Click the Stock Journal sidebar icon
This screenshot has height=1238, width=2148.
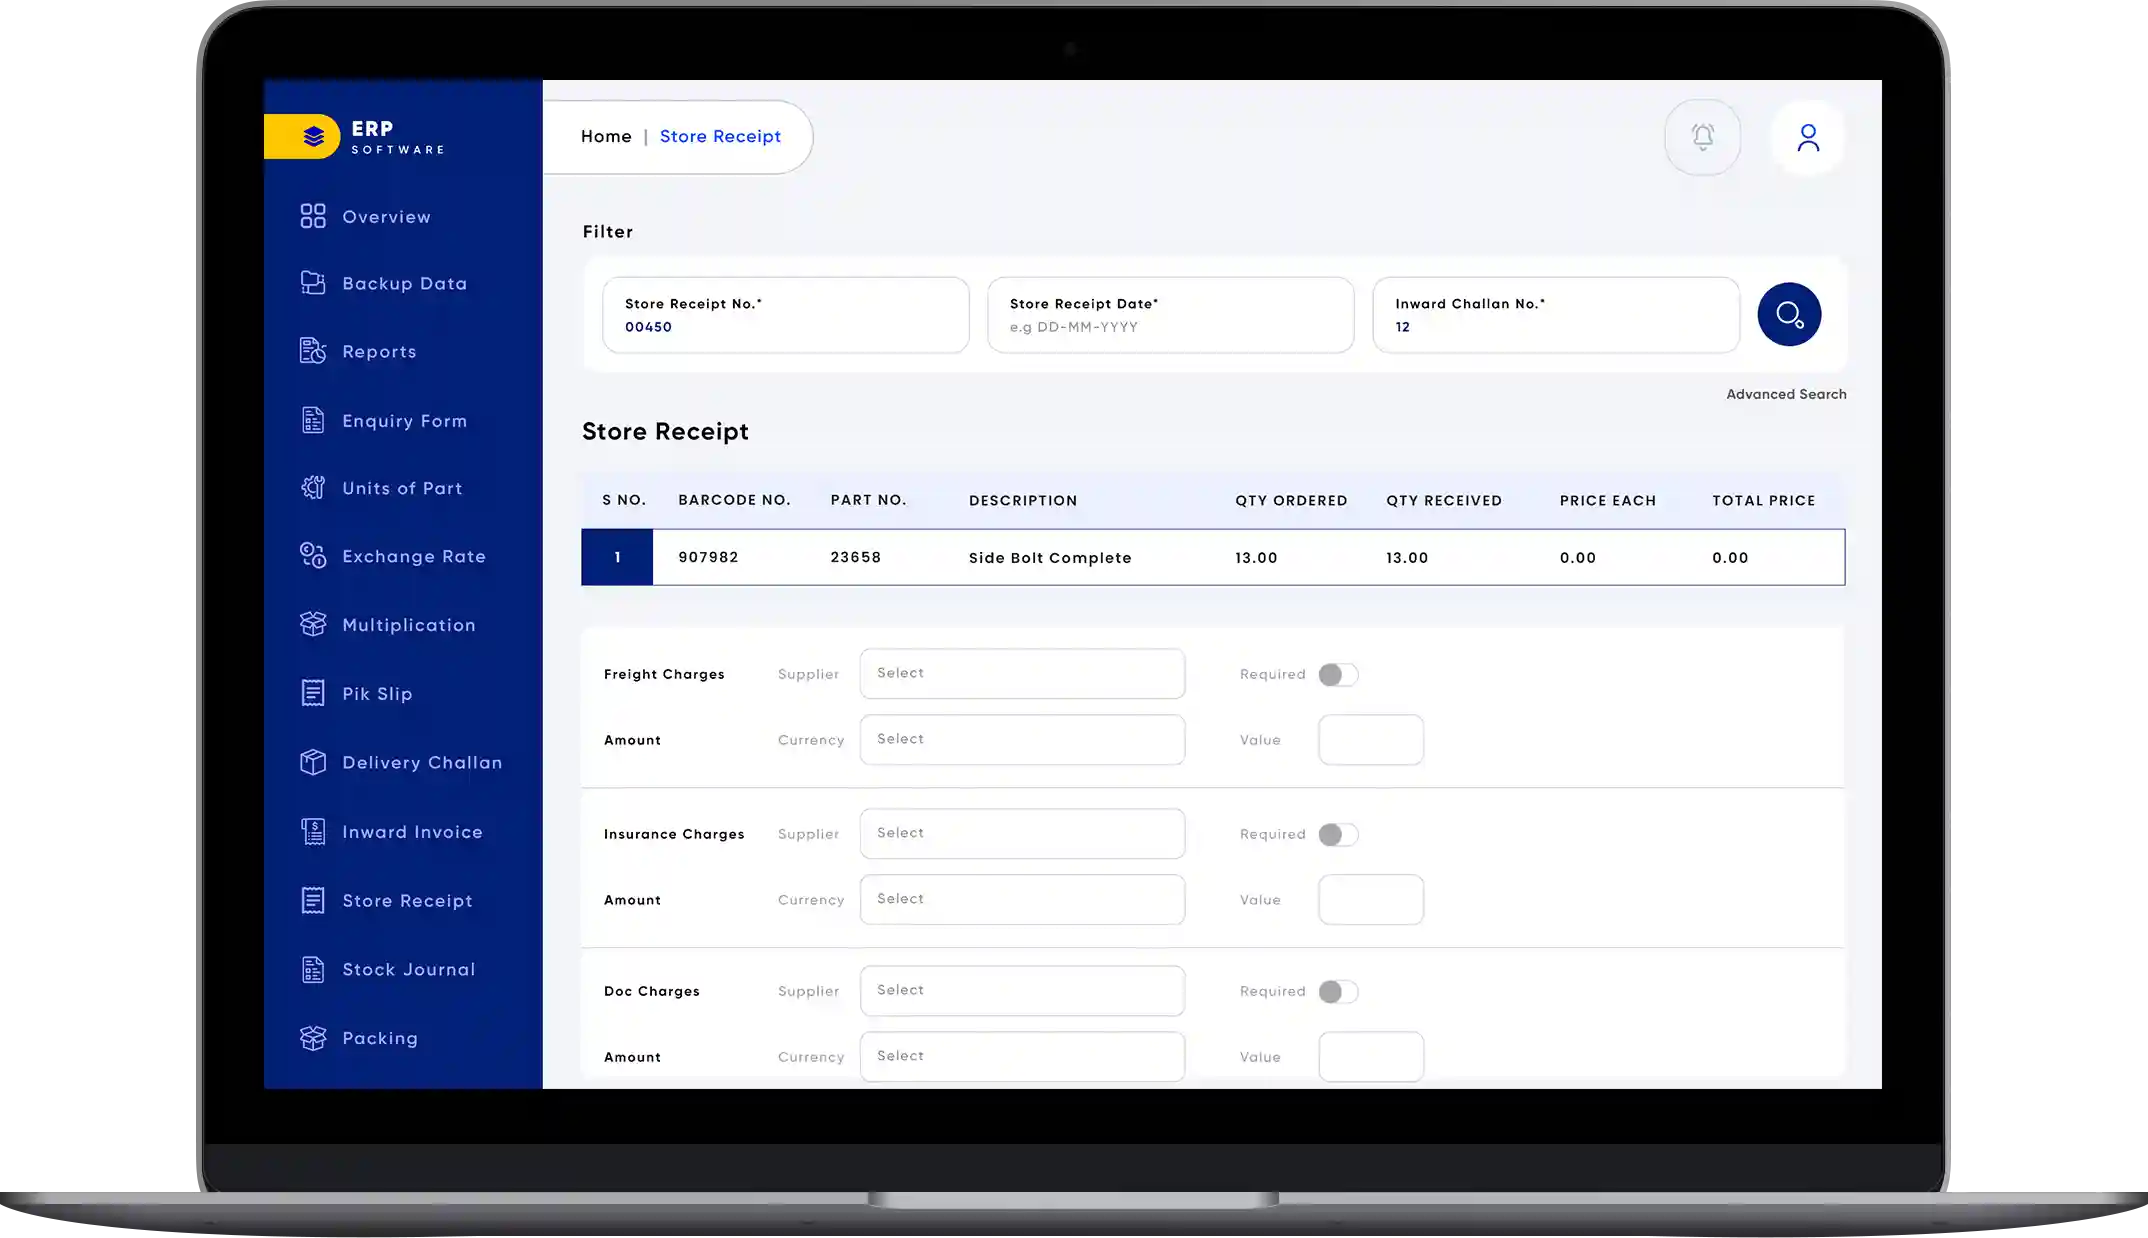click(313, 969)
